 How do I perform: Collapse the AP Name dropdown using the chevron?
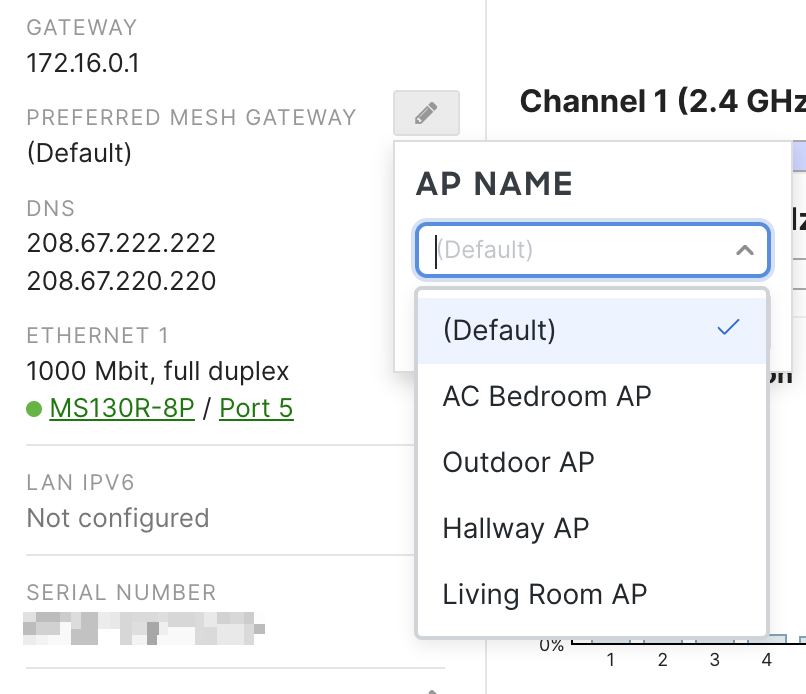point(744,250)
